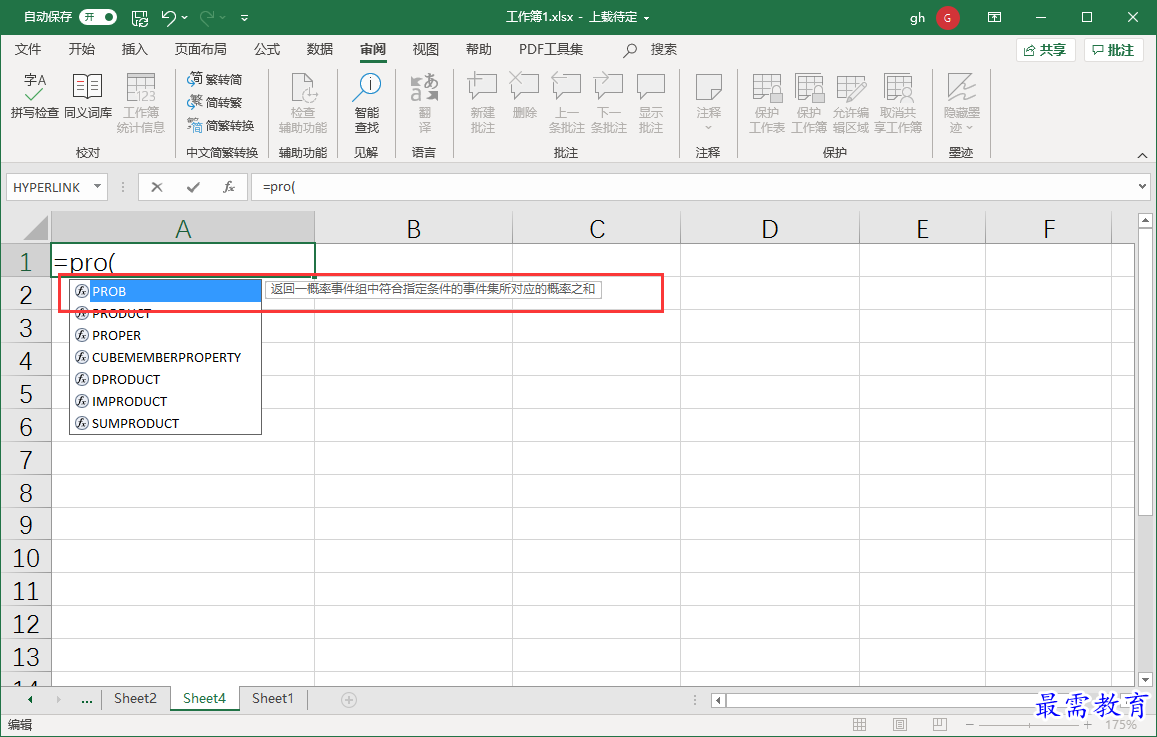
Task: Open the File menu tab
Action: click(28, 49)
